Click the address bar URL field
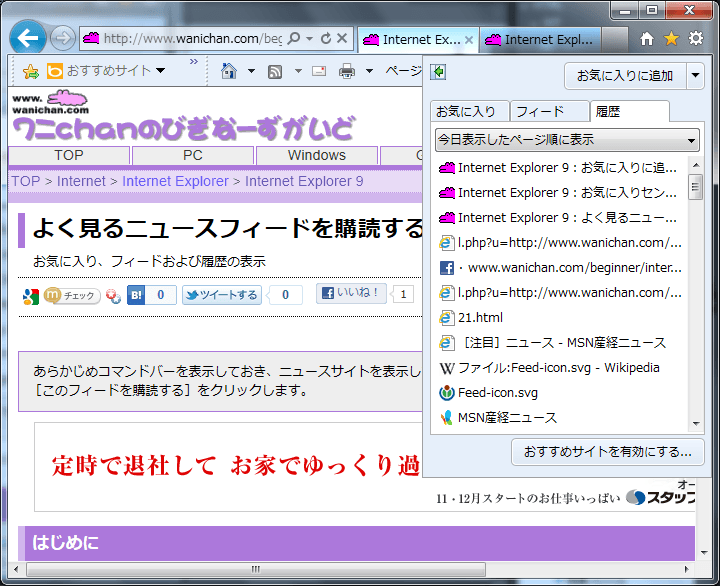The width and height of the screenshot is (720, 586). tap(193, 39)
